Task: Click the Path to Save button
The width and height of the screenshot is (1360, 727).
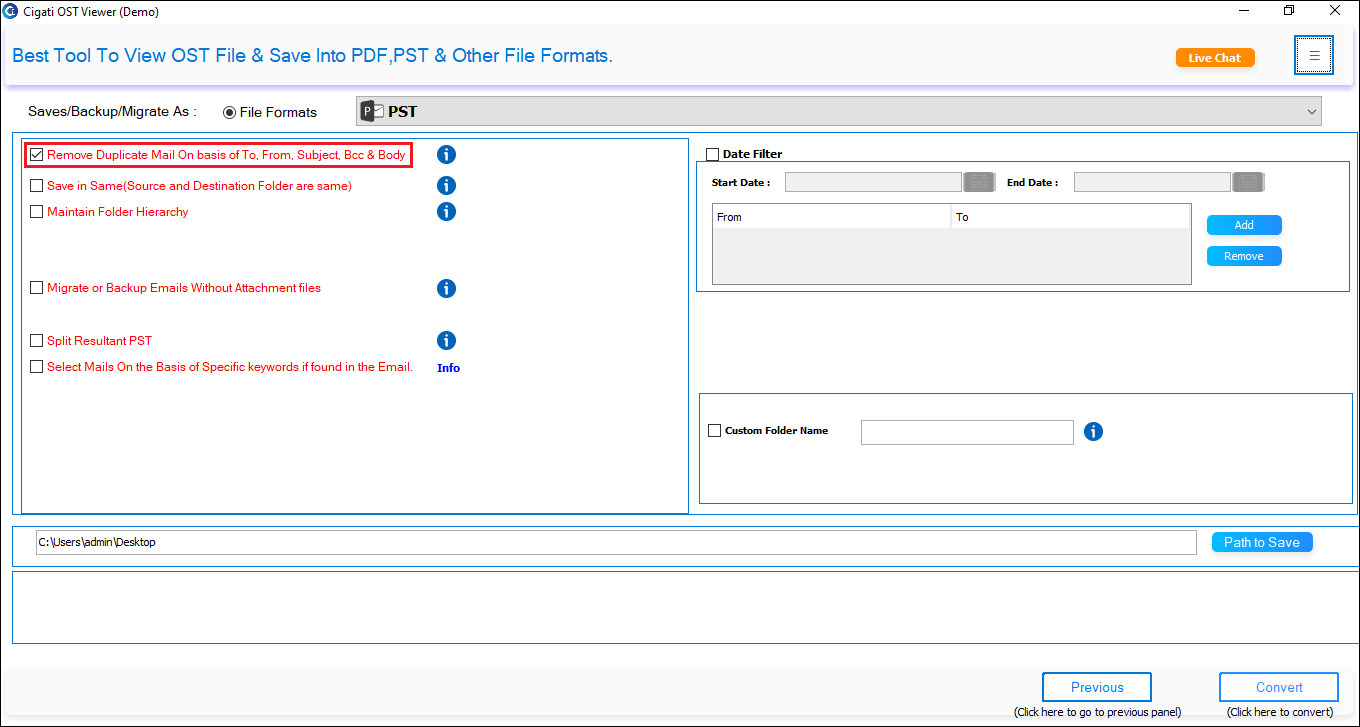Action: [x=1262, y=542]
